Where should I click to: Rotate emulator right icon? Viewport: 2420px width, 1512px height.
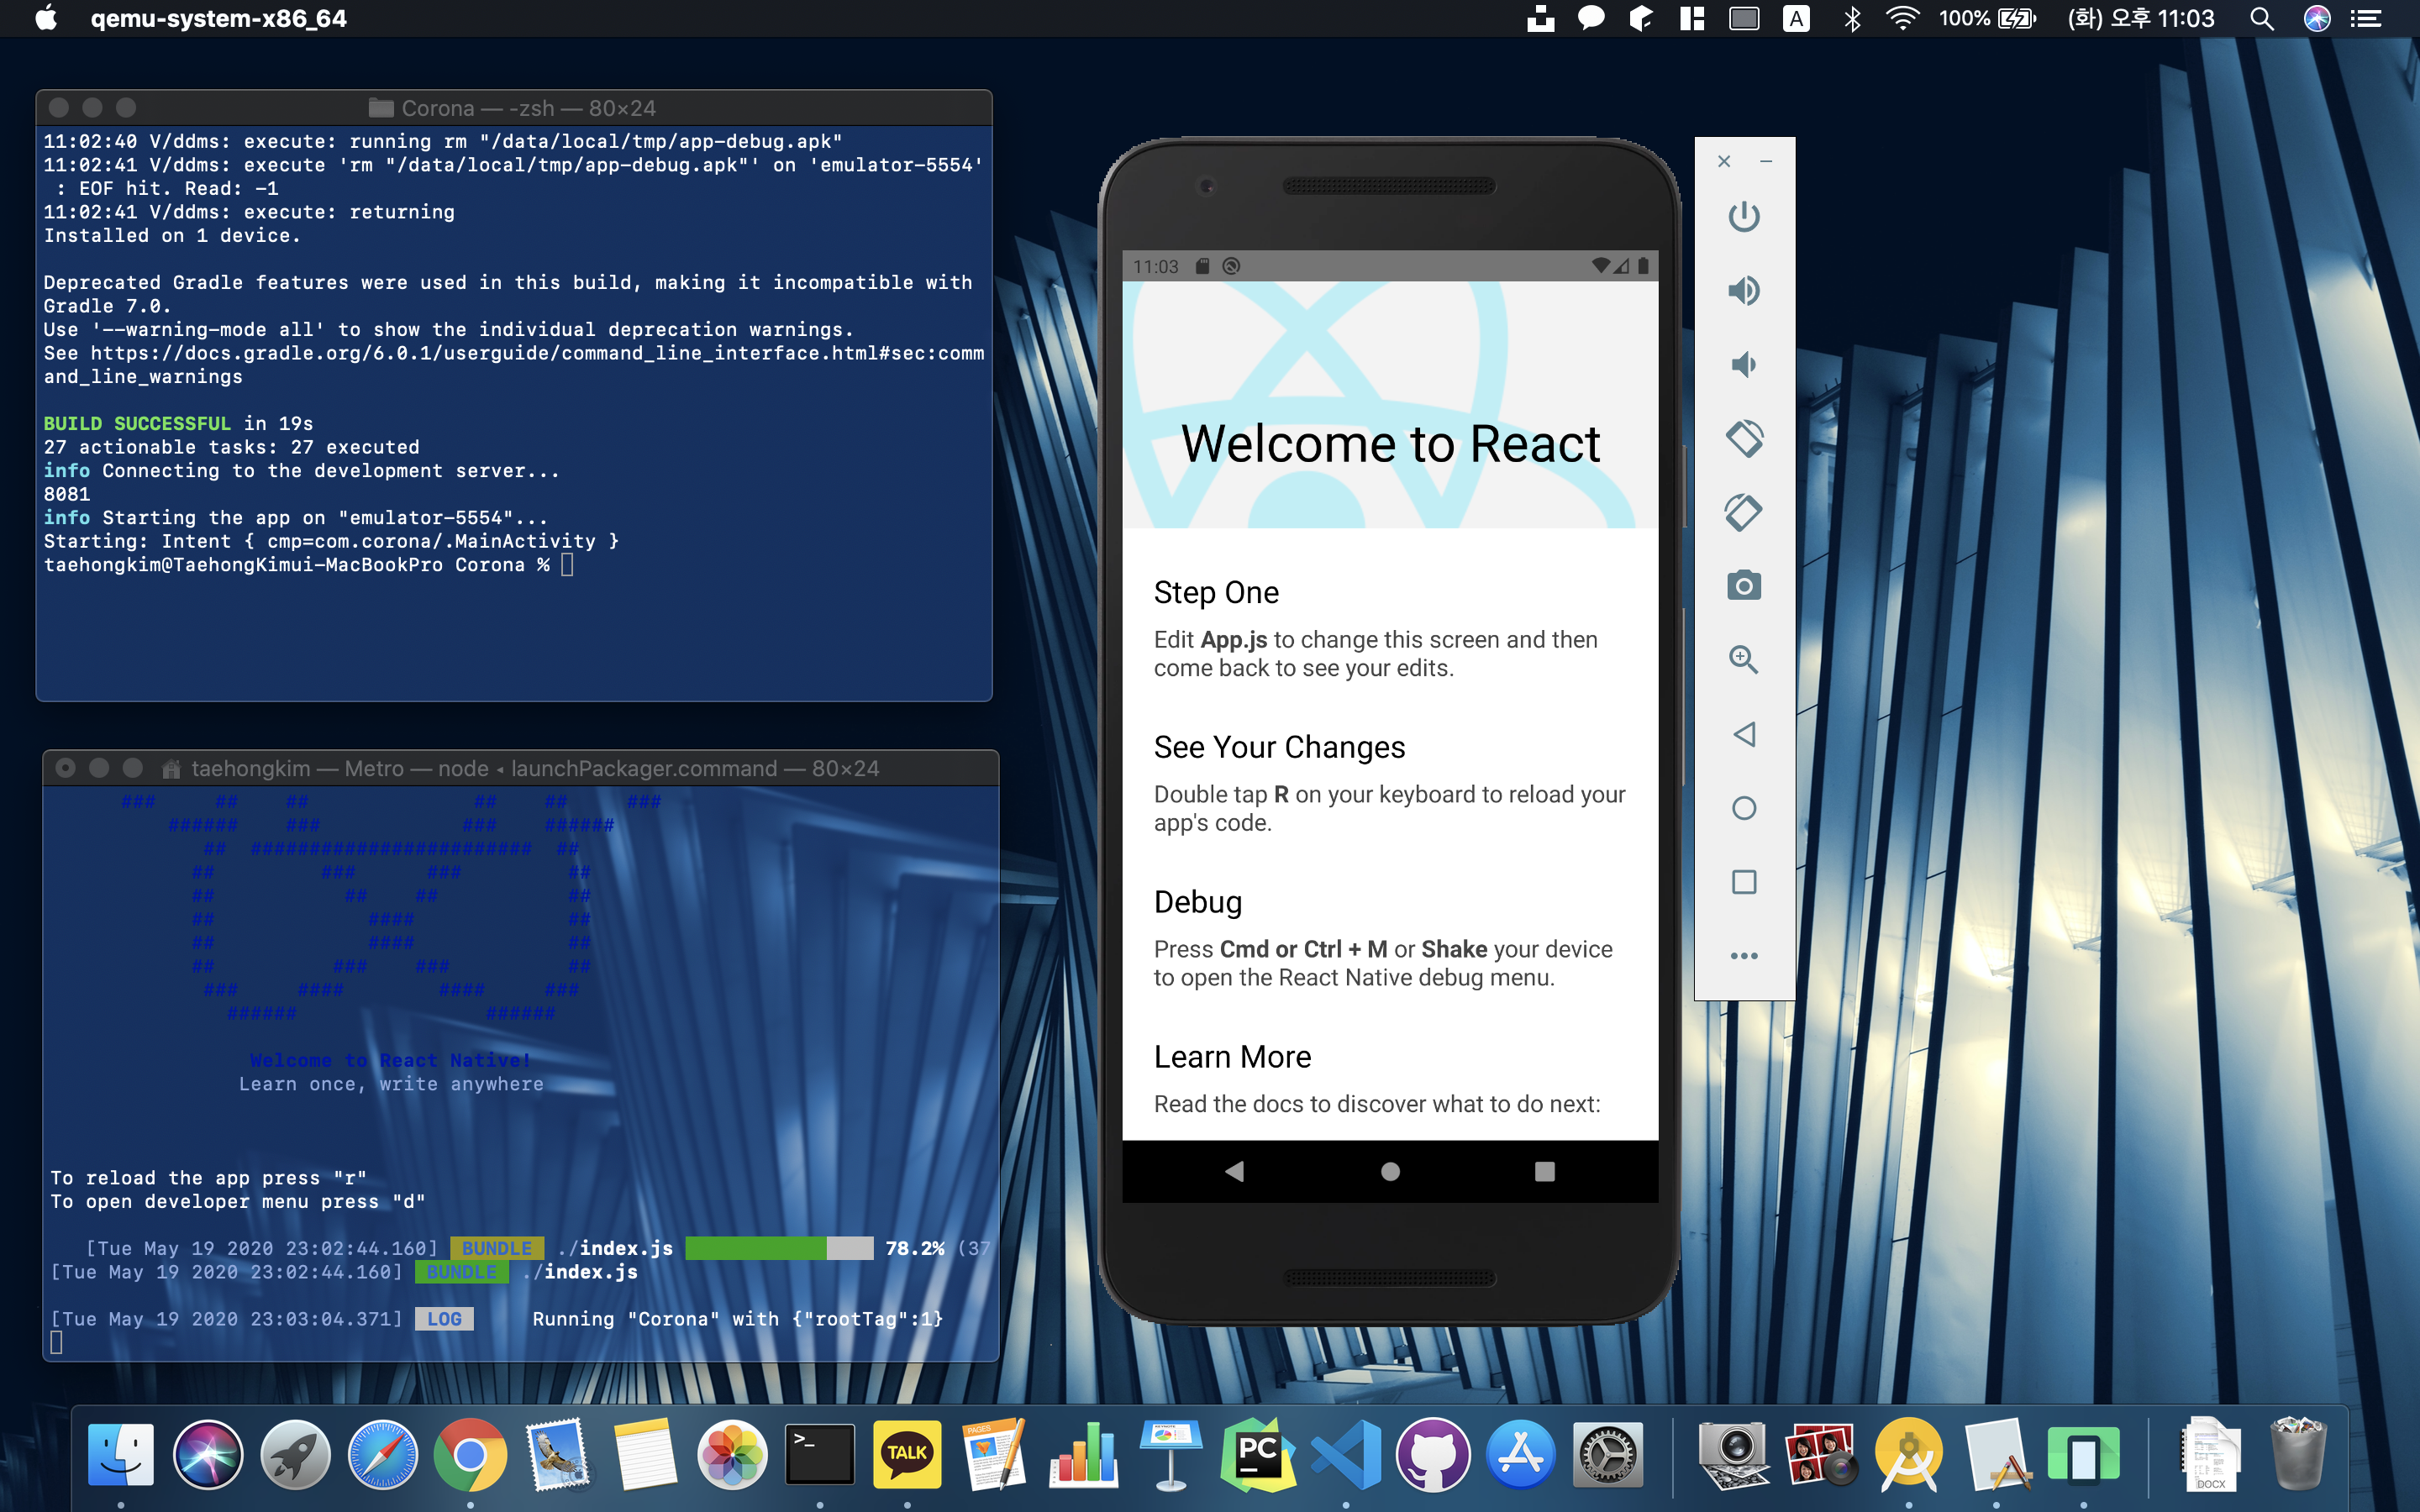(1743, 512)
